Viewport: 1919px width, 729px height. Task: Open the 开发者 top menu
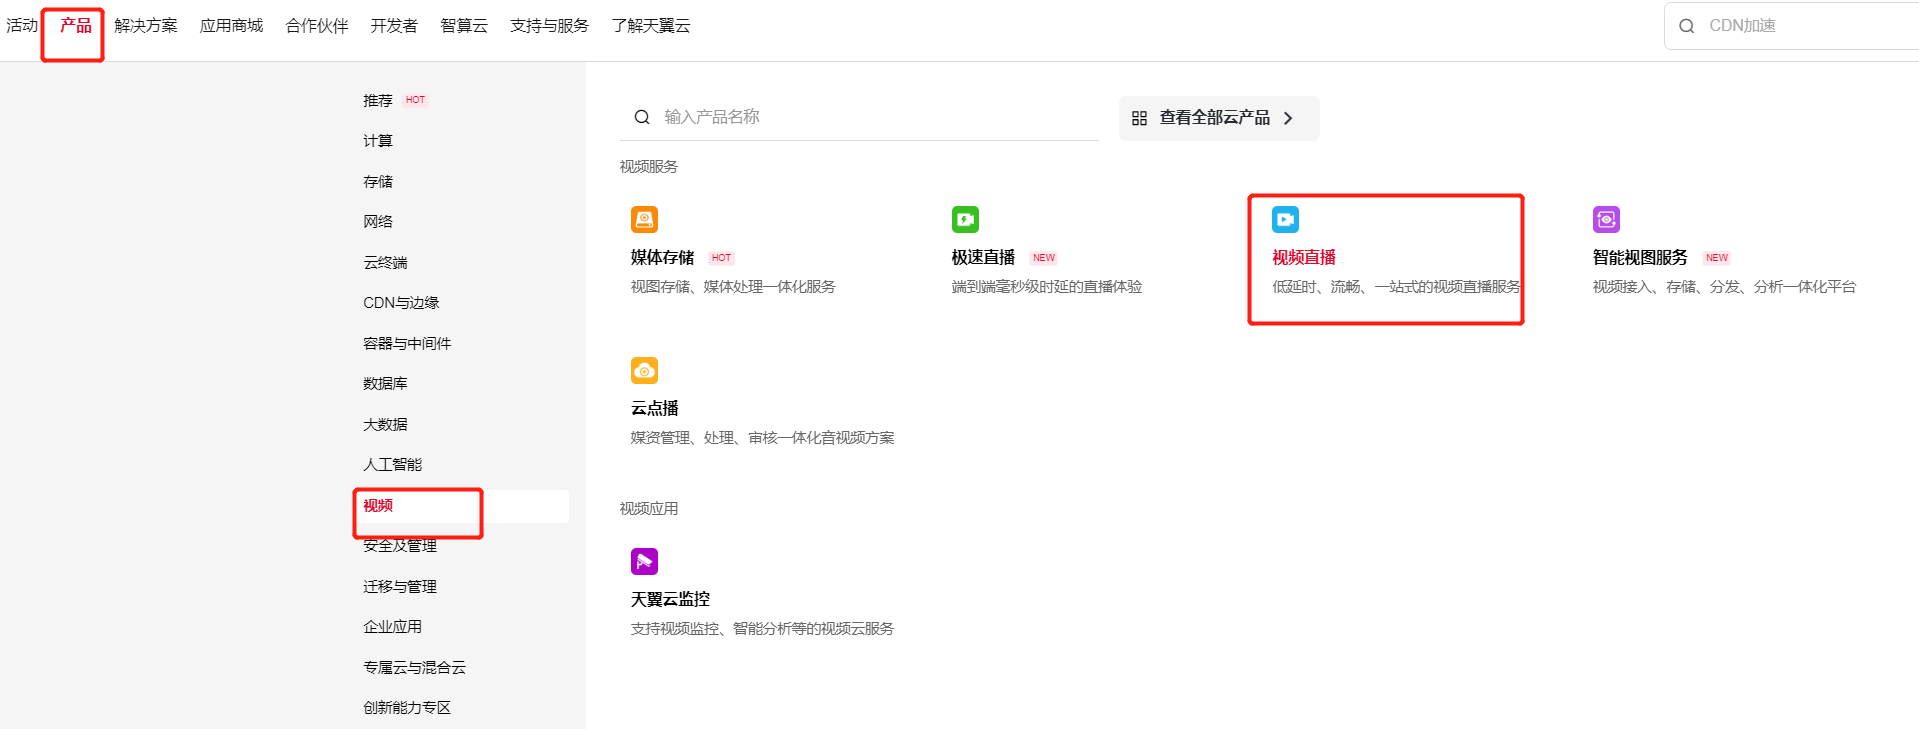tap(394, 26)
